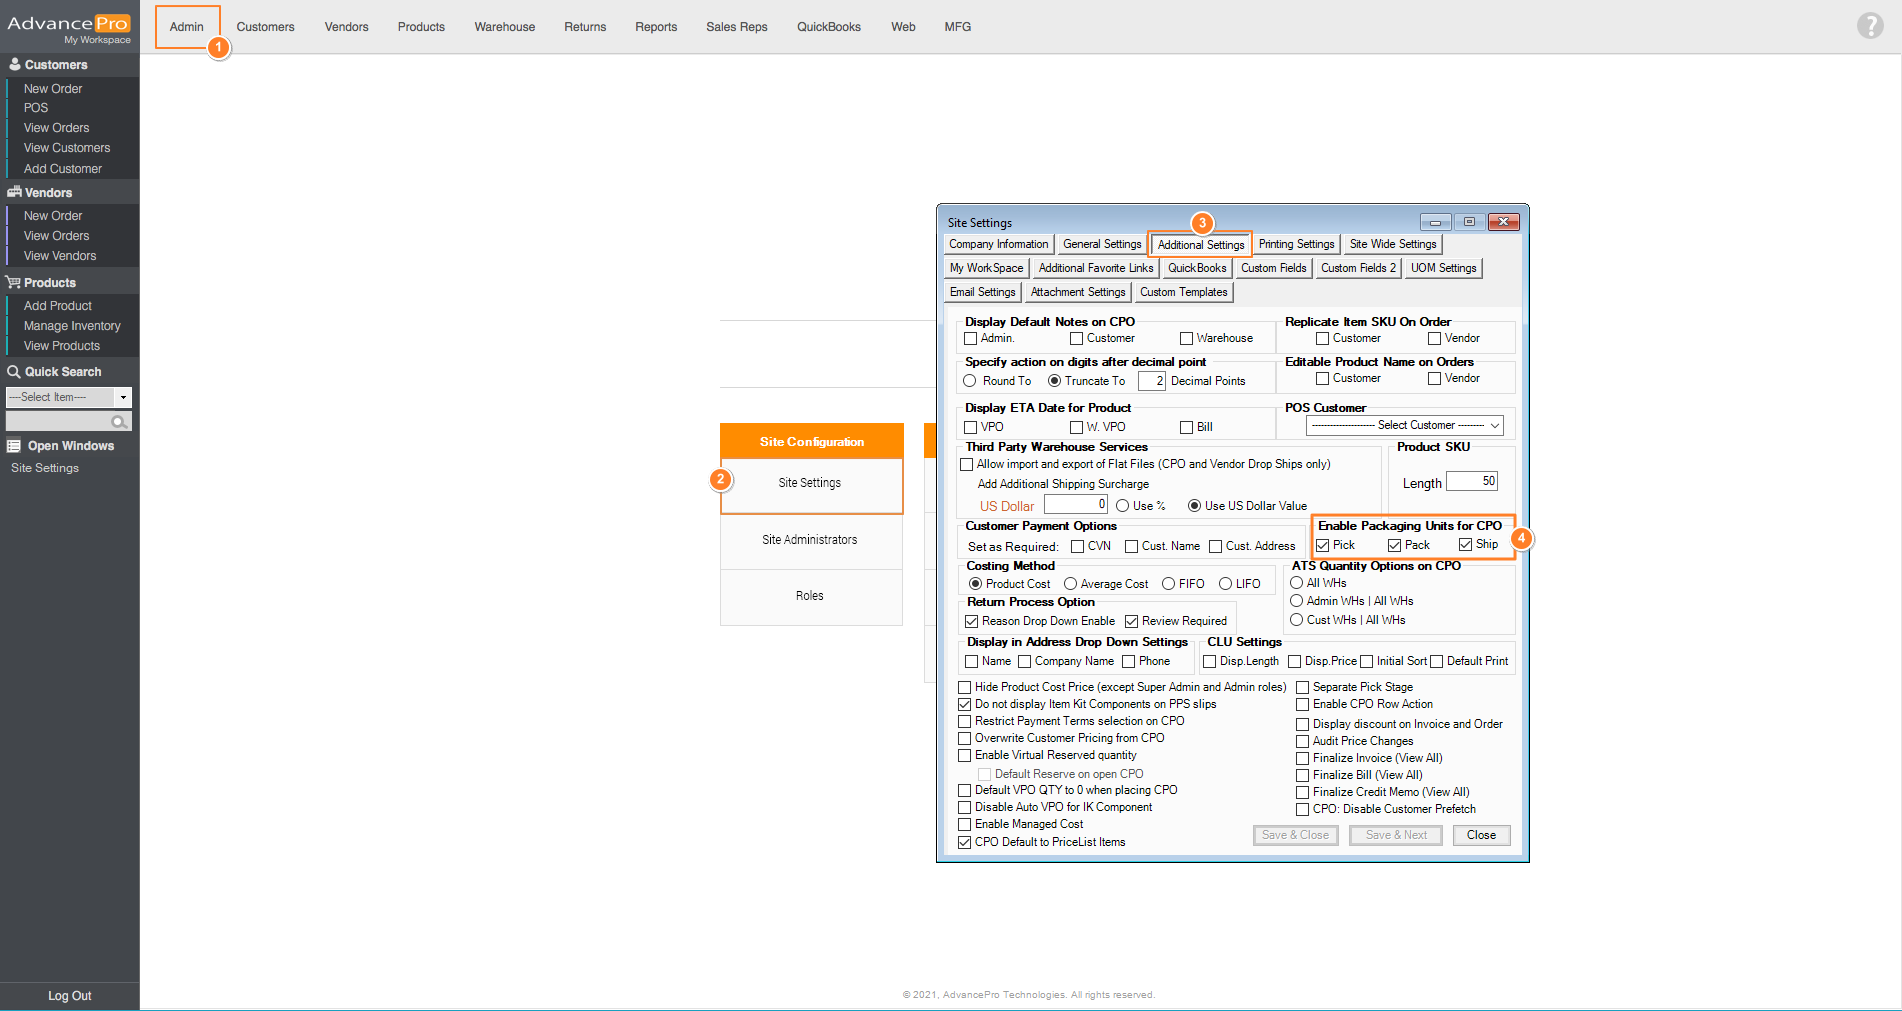Open the Site Administrators option
The width and height of the screenshot is (1902, 1011).
[x=810, y=540]
